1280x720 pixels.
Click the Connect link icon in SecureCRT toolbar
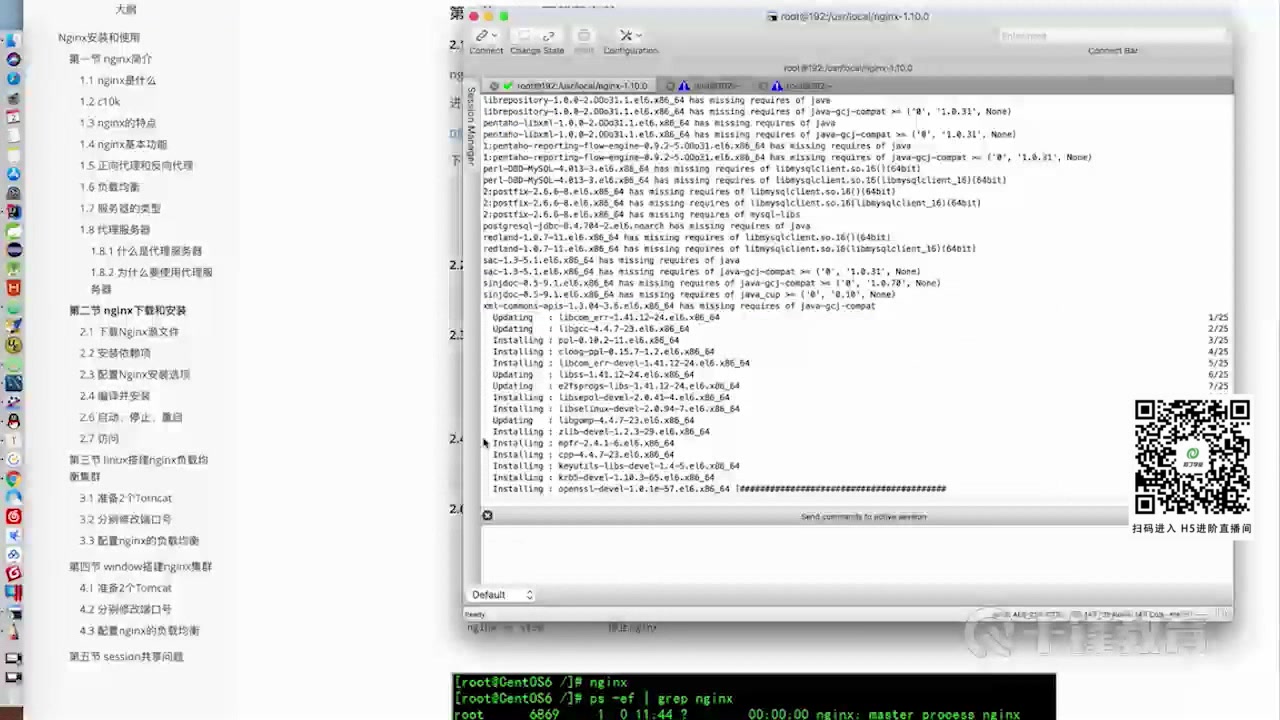[481, 36]
